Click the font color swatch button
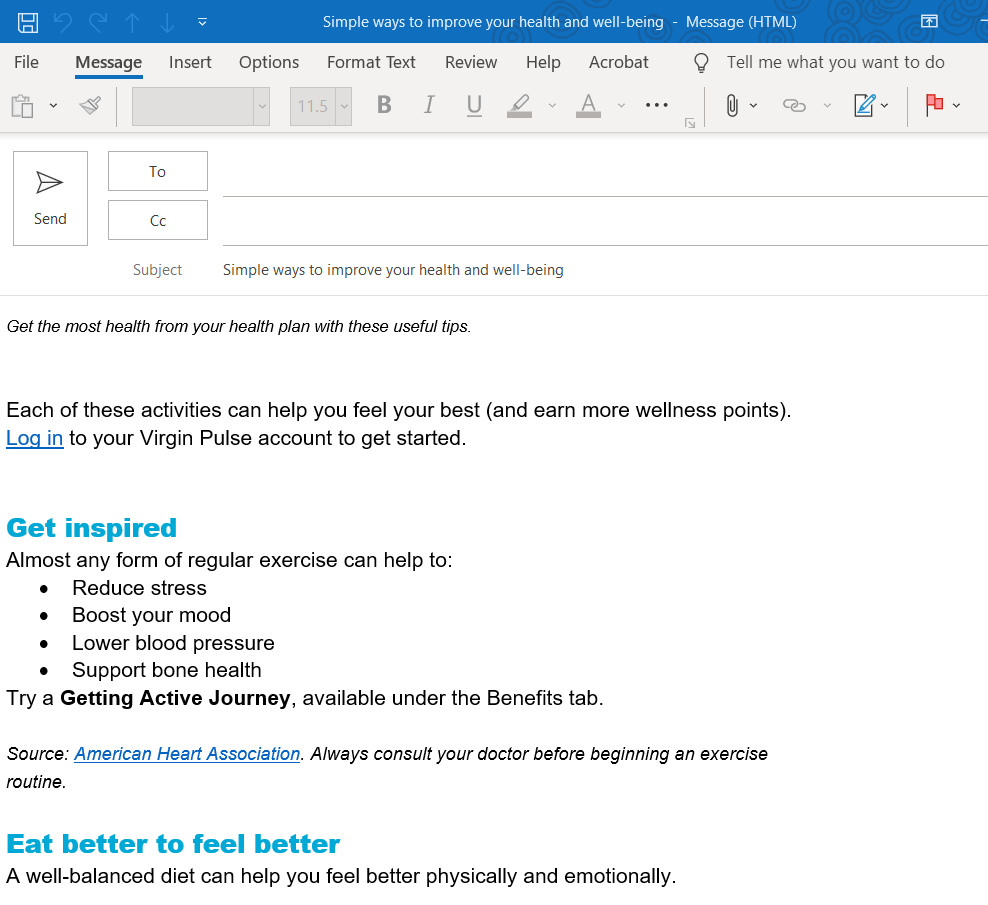The width and height of the screenshot is (988, 905). pyautogui.click(x=588, y=106)
